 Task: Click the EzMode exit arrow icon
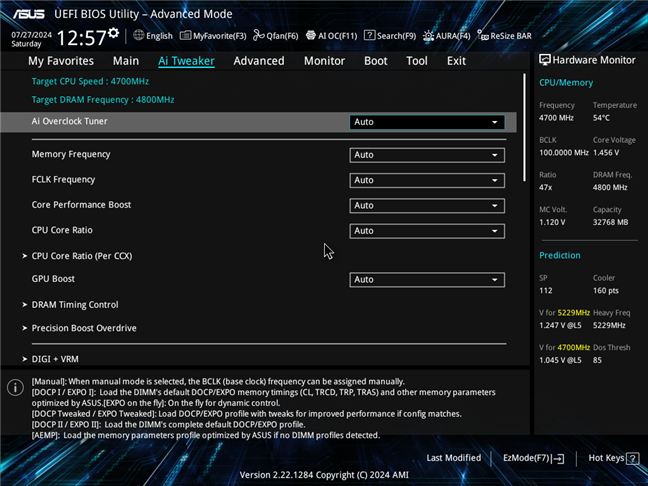pos(558,458)
